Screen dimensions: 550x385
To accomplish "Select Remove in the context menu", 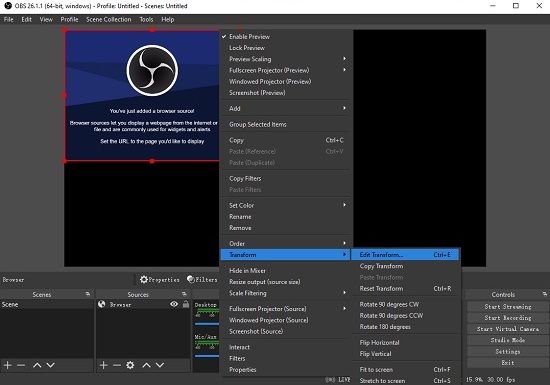I will click(x=285, y=228).
